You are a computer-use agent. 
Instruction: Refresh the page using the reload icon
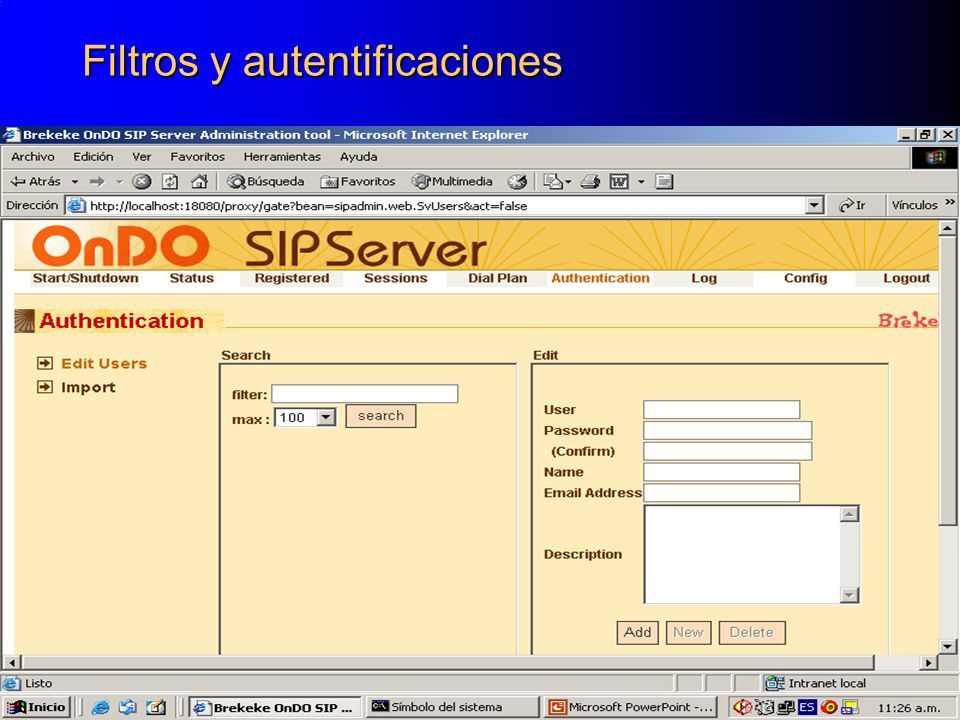tap(170, 181)
